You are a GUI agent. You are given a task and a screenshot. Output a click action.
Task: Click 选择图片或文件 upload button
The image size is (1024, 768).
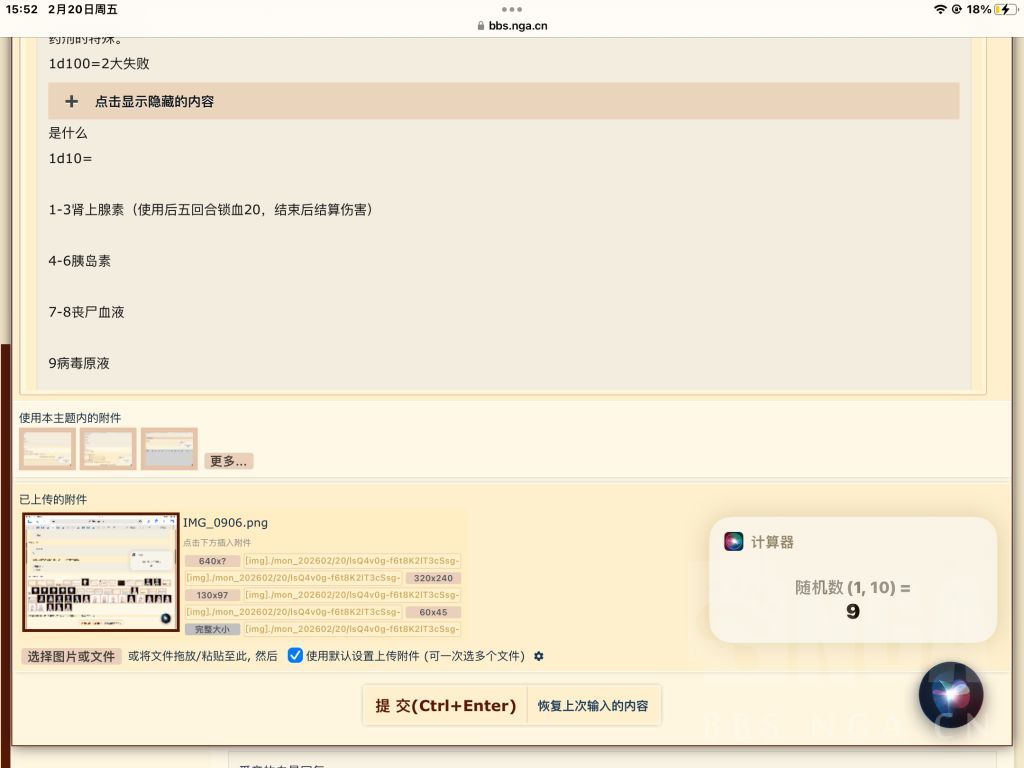point(71,656)
